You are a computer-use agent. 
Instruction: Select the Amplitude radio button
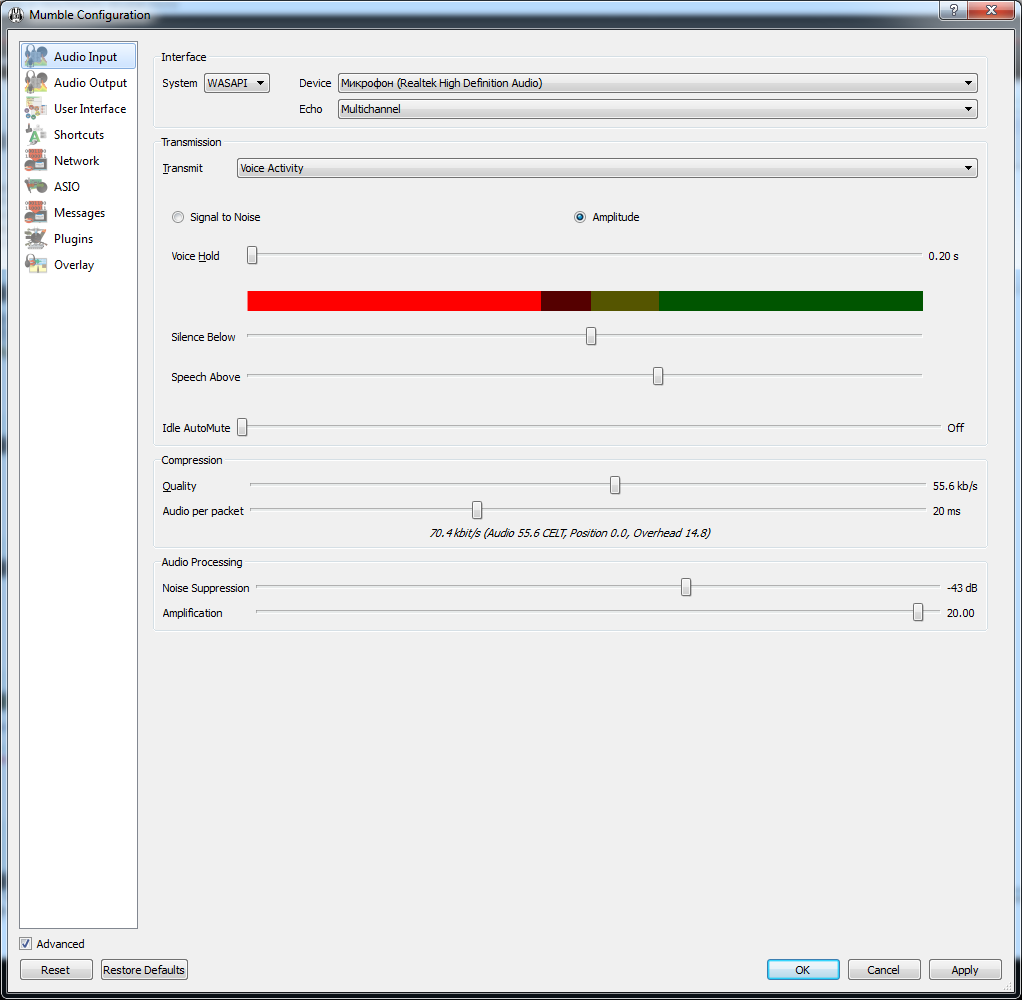coord(579,217)
